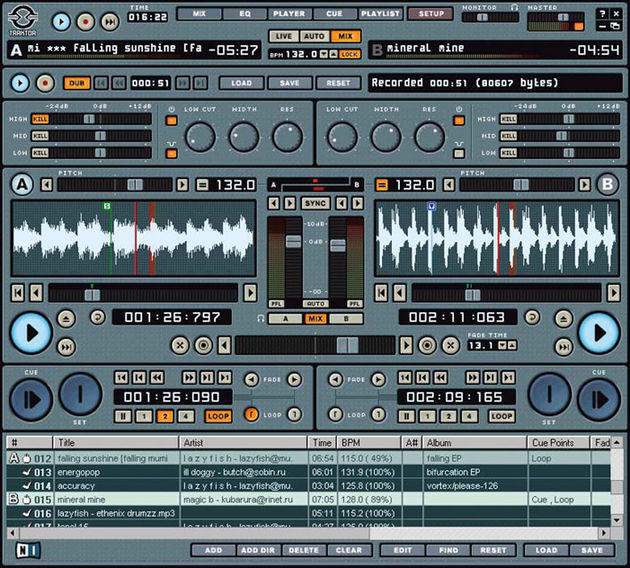This screenshot has width=630, height=568.
Task: Jump to the start of deck A track
Action: [18, 293]
